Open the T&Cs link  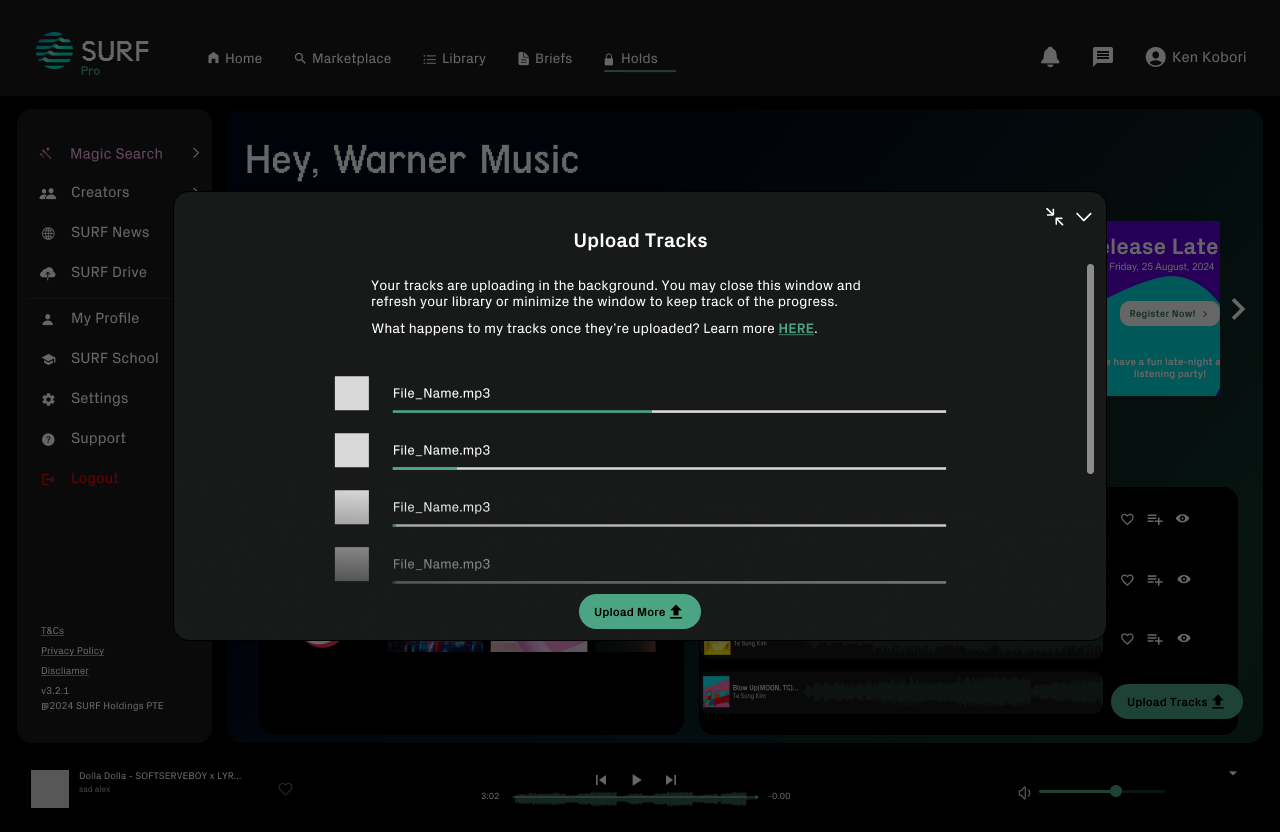click(x=52, y=631)
